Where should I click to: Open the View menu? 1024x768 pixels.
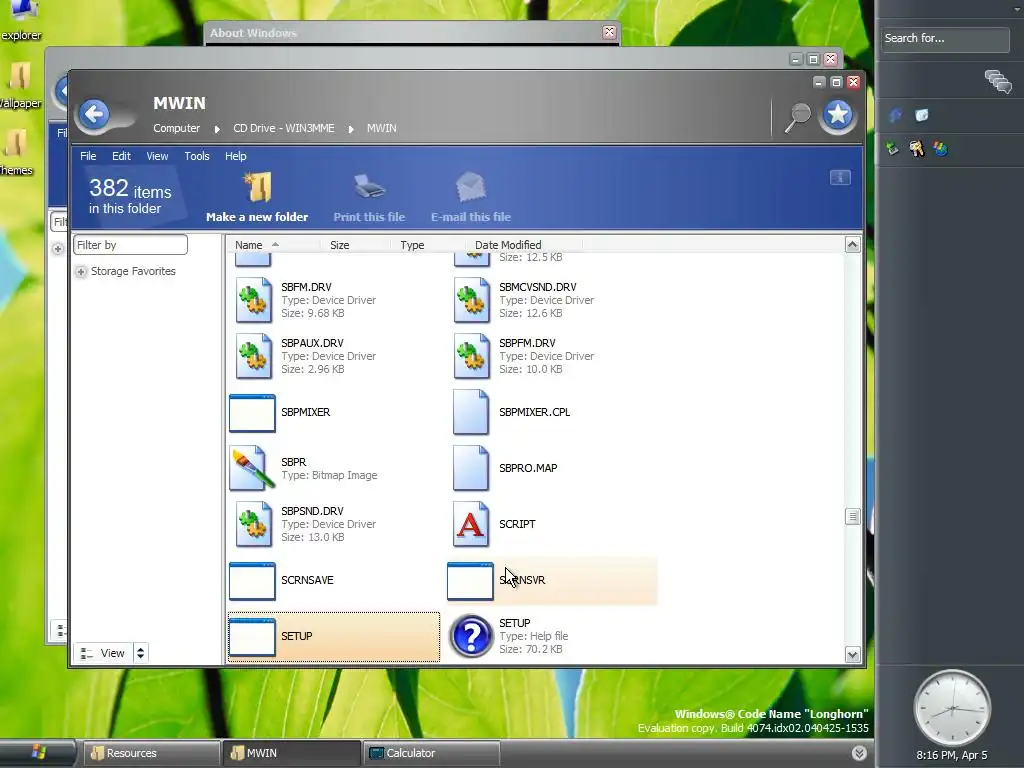coord(157,156)
